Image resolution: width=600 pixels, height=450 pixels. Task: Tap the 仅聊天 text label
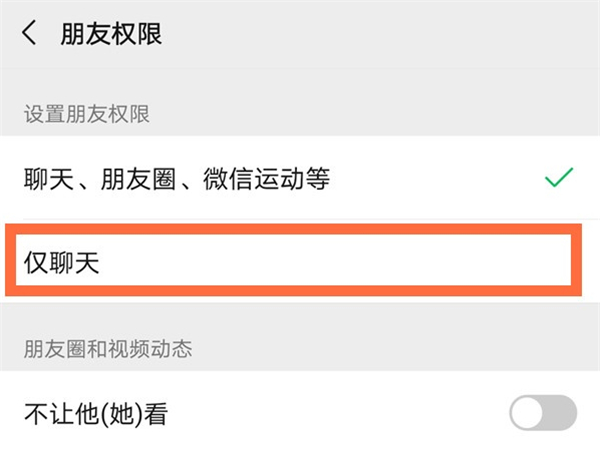click(x=62, y=264)
